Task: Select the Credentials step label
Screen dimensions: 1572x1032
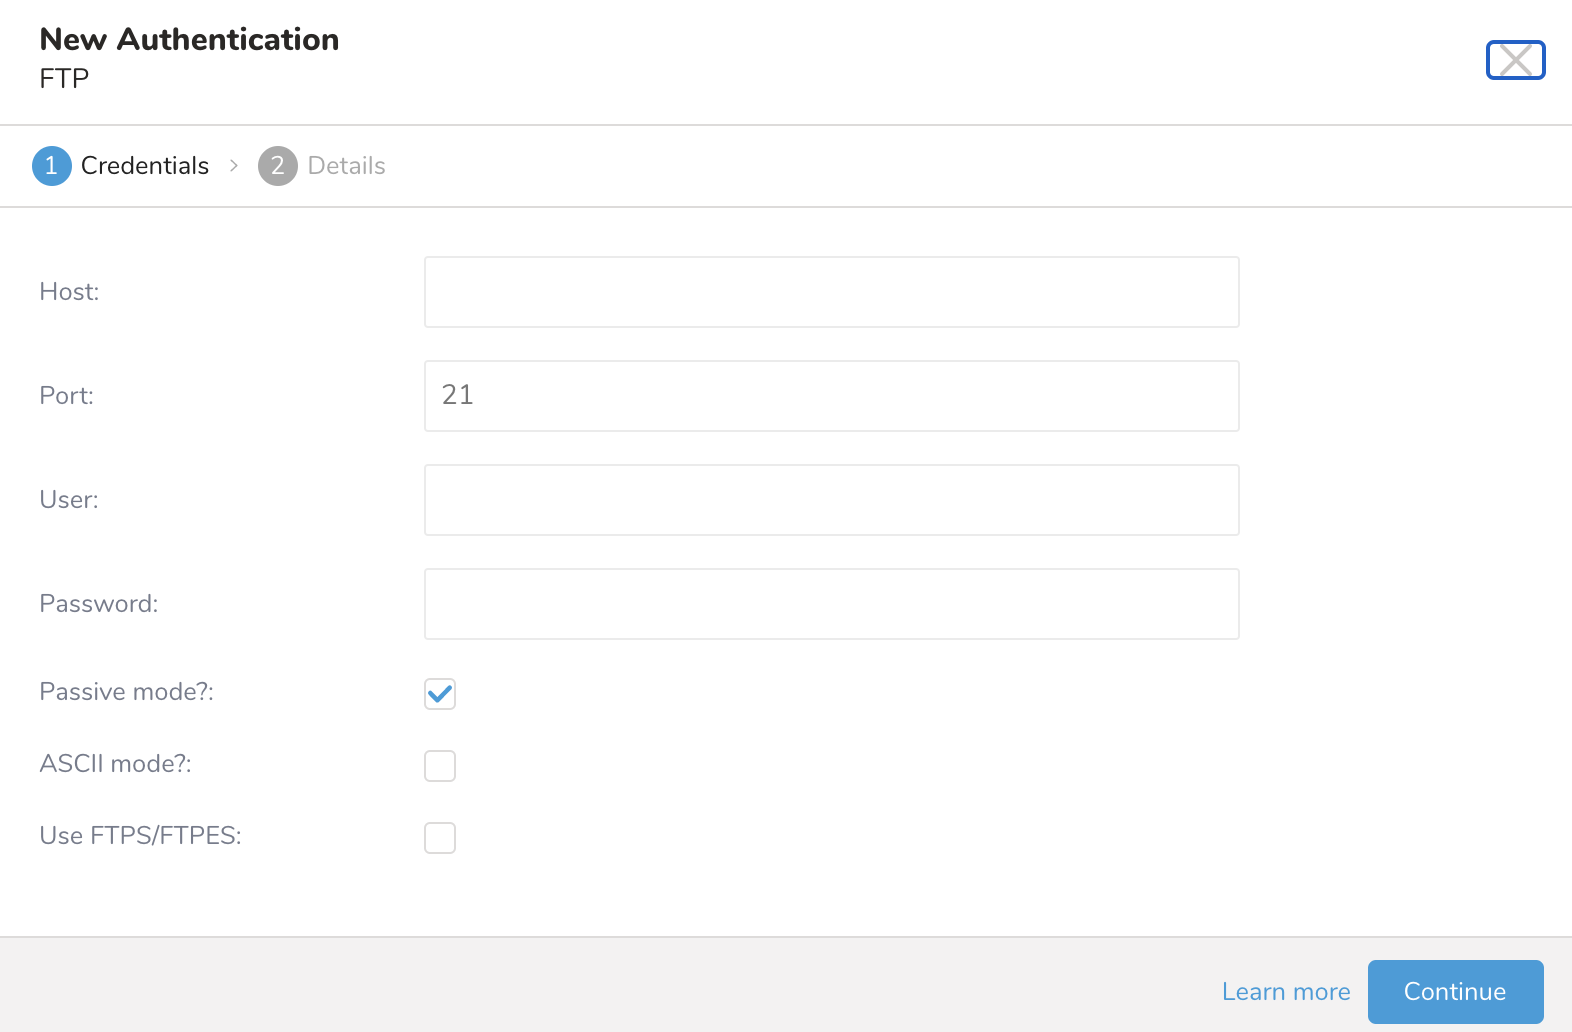Action: point(145,166)
